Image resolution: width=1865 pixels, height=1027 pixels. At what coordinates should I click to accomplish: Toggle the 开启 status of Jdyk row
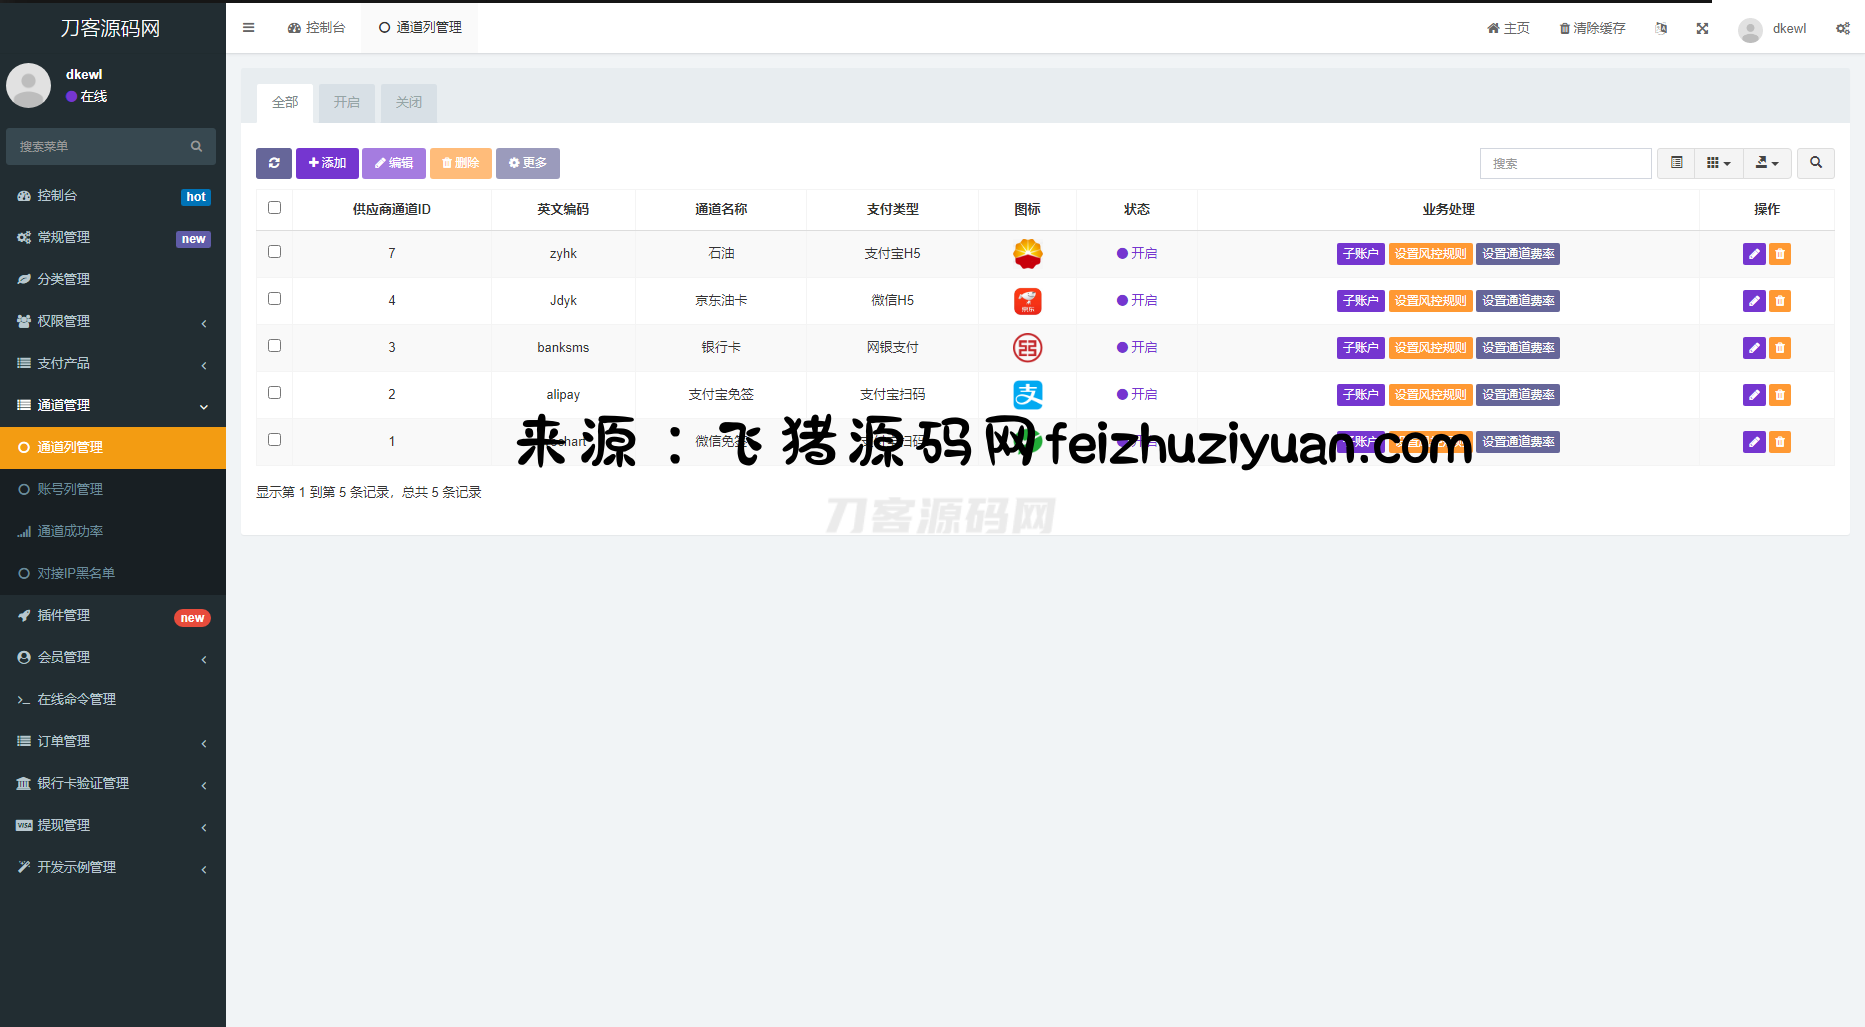tap(1137, 301)
